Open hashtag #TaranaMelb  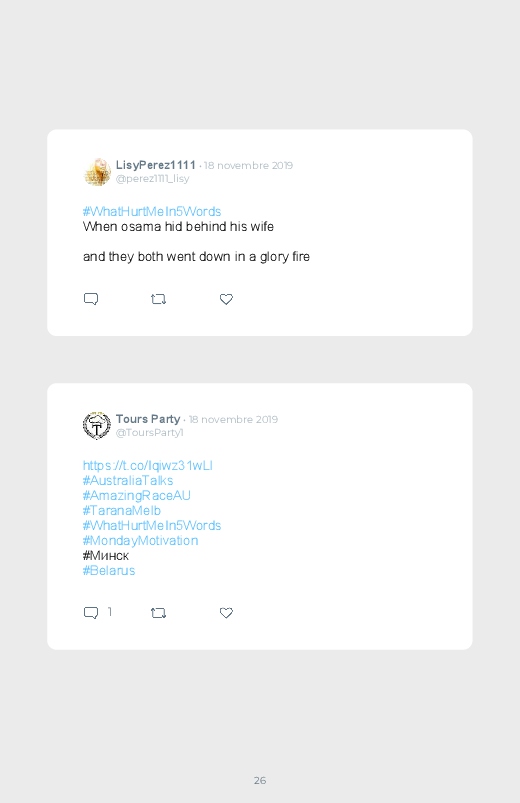click(x=121, y=511)
